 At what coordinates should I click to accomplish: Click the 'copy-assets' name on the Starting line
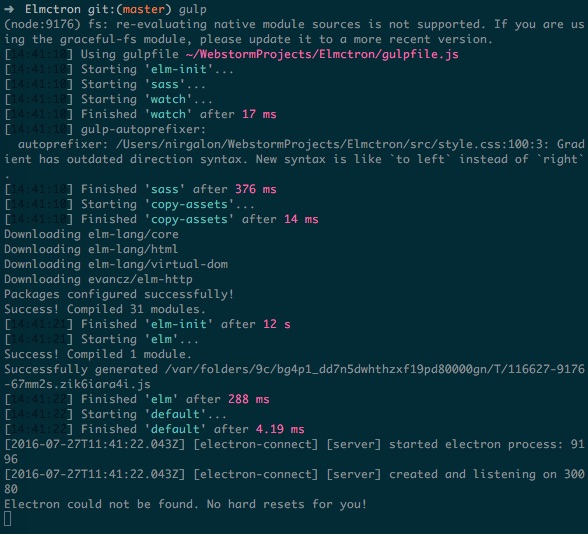(189, 205)
